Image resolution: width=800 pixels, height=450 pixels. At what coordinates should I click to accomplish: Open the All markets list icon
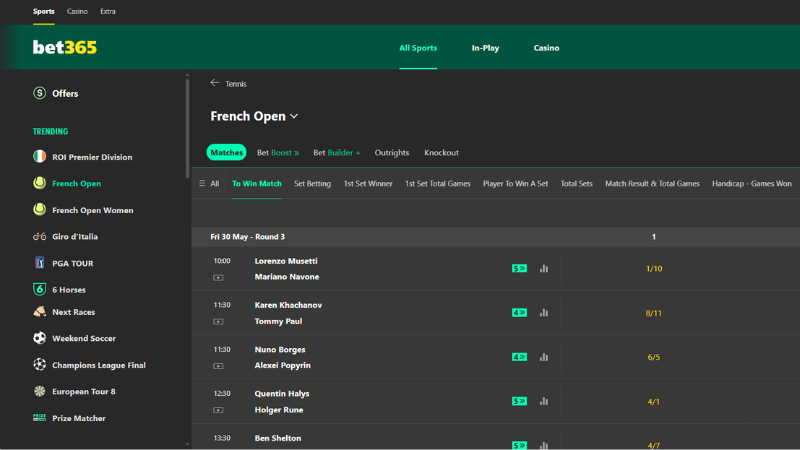click(202, 183)
